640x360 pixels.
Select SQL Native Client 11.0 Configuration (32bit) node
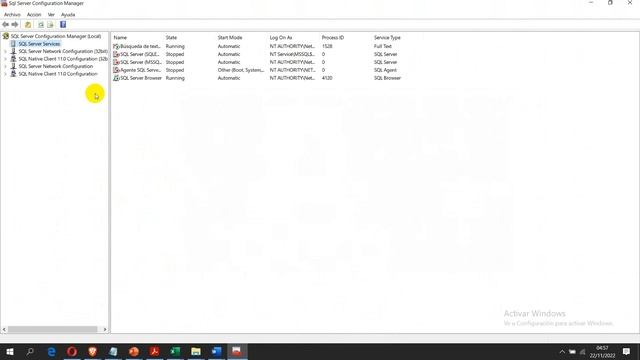click(x=63, y=59)
